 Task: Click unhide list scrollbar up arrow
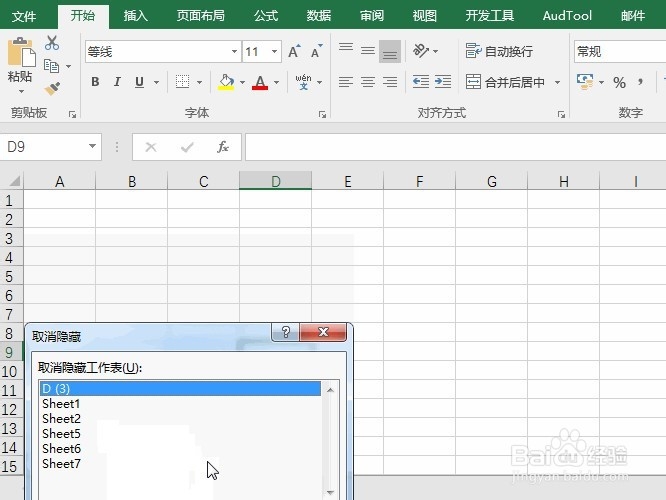330,390
